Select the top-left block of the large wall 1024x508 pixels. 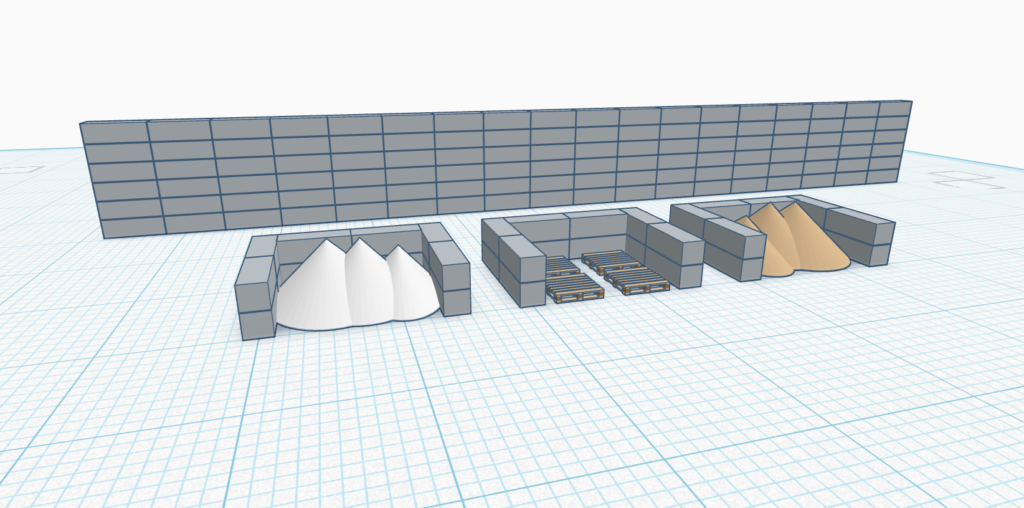tap(113, 133)
